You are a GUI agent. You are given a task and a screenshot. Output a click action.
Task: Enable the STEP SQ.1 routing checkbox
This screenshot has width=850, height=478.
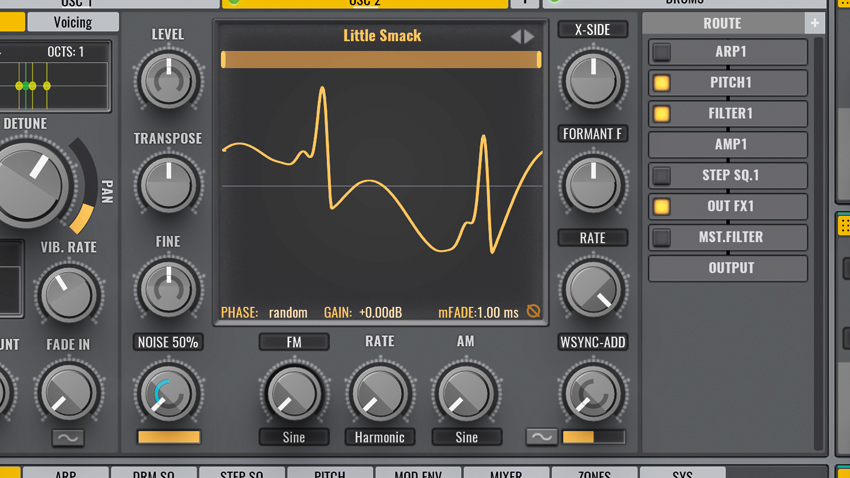click(x=661, y=176)
